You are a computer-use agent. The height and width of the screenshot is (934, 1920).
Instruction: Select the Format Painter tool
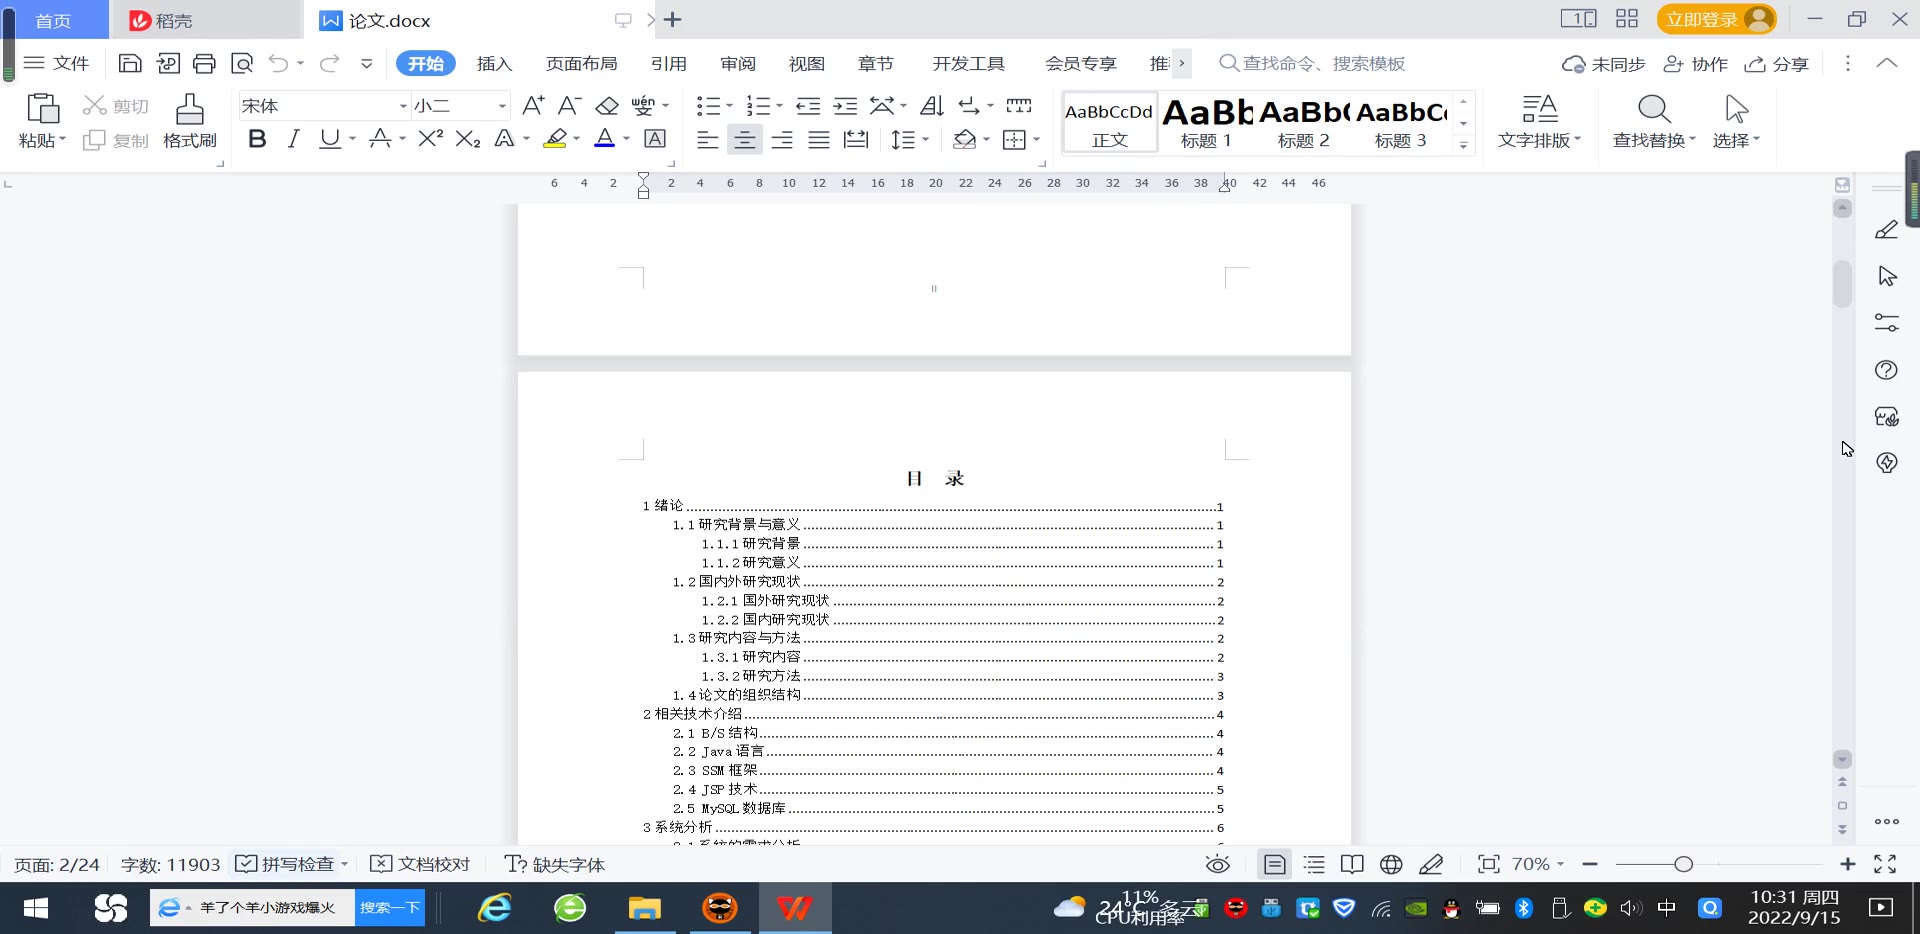190,121
